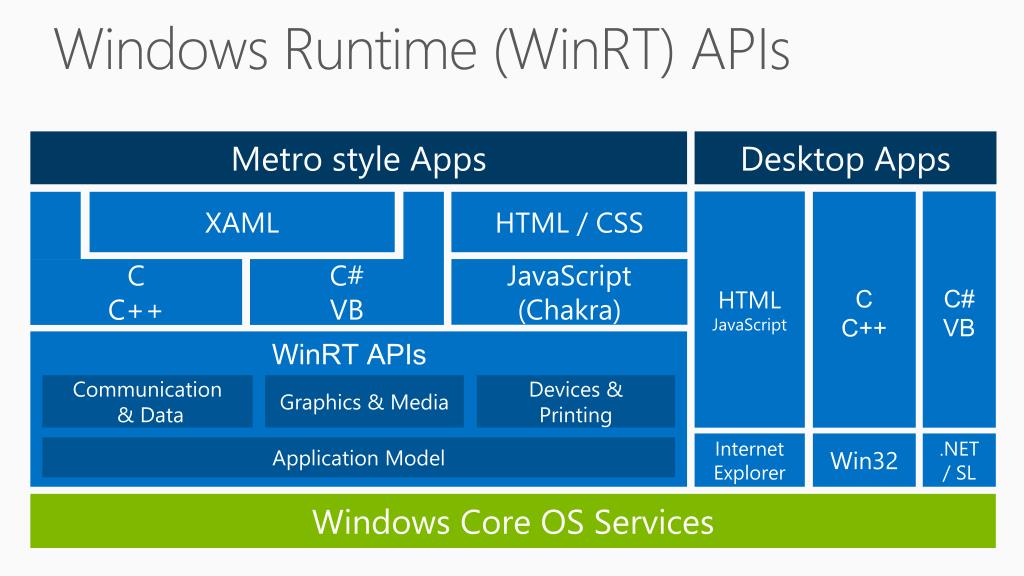Image resolution: width=1024 pixels, height=576 pixels.
Task: Select the Desktop Apps header block
Action: [845, 158]
